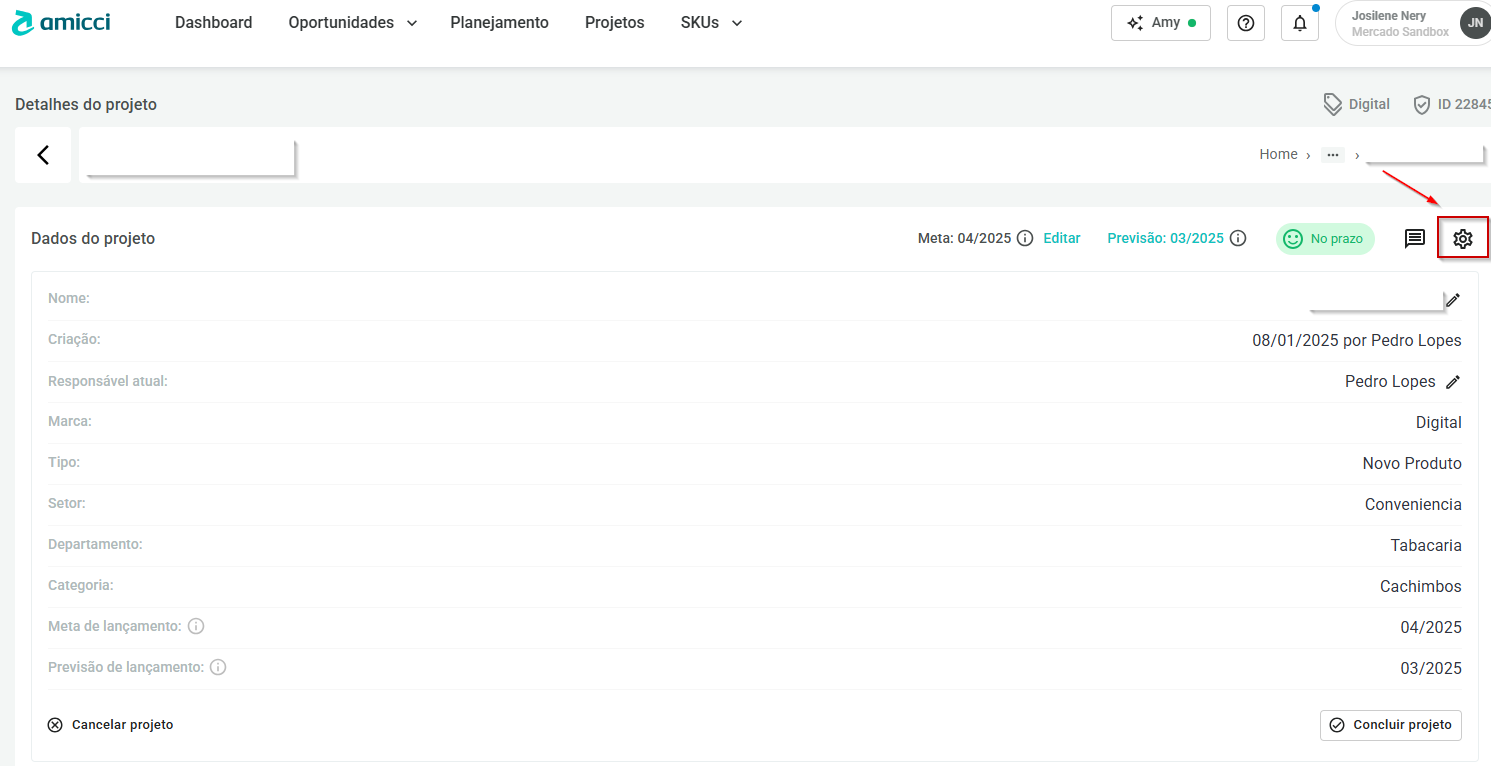Show info for Meta de lançamento

click(196, 626)
